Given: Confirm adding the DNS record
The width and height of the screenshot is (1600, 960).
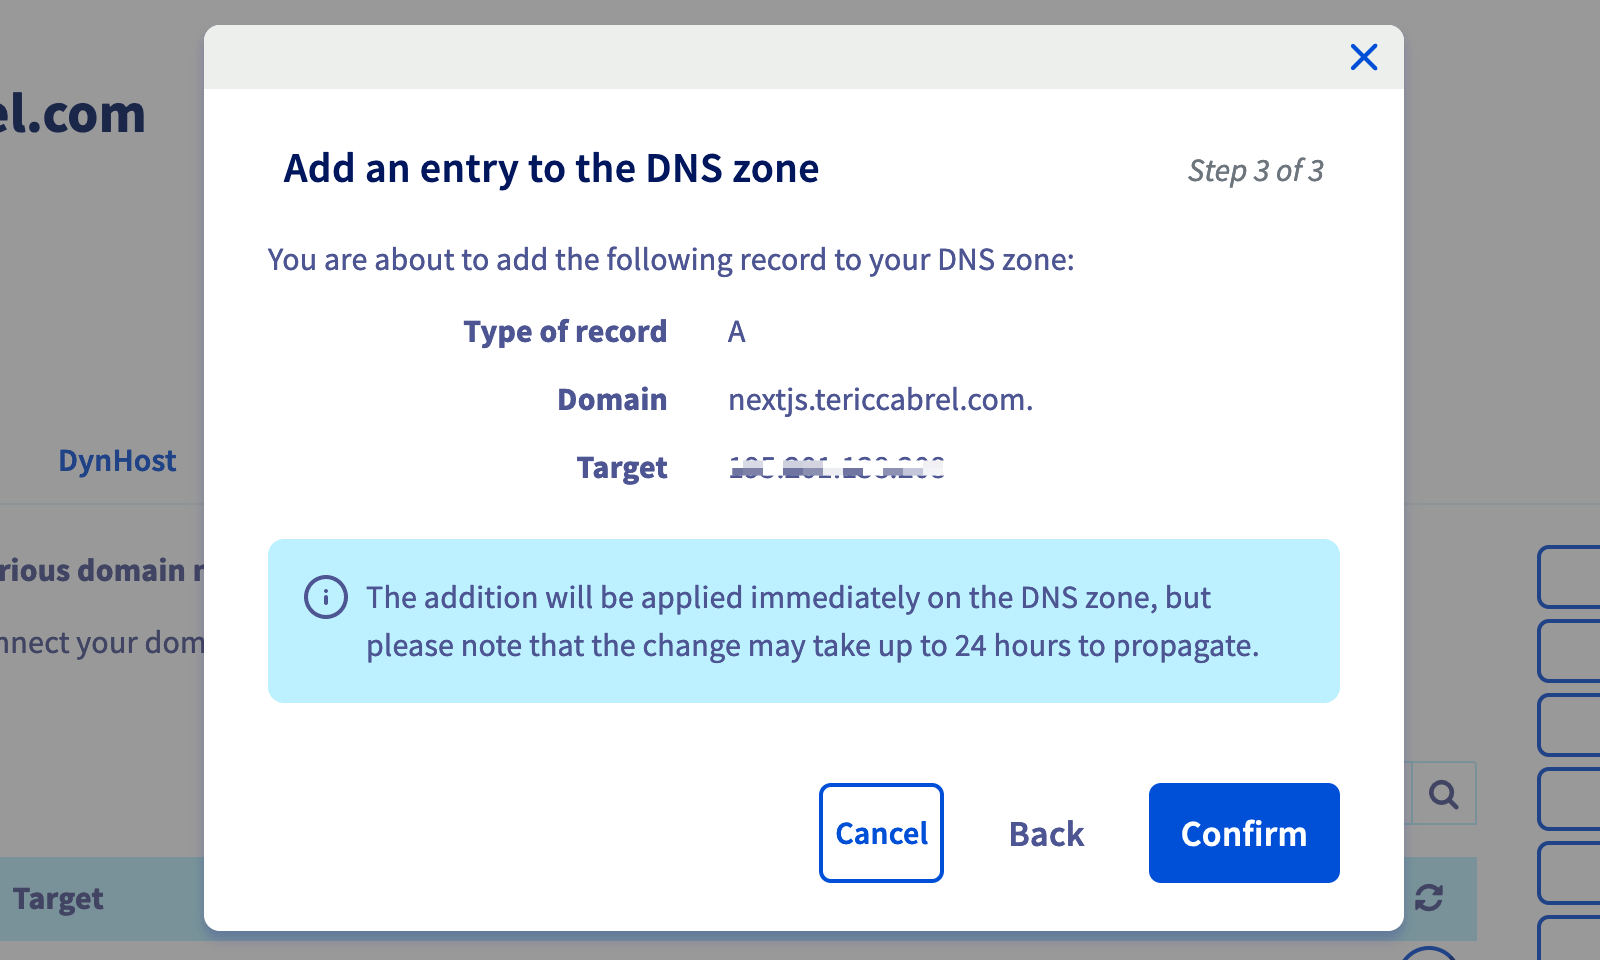Looking at the screenshot, I should (1244, 833).
